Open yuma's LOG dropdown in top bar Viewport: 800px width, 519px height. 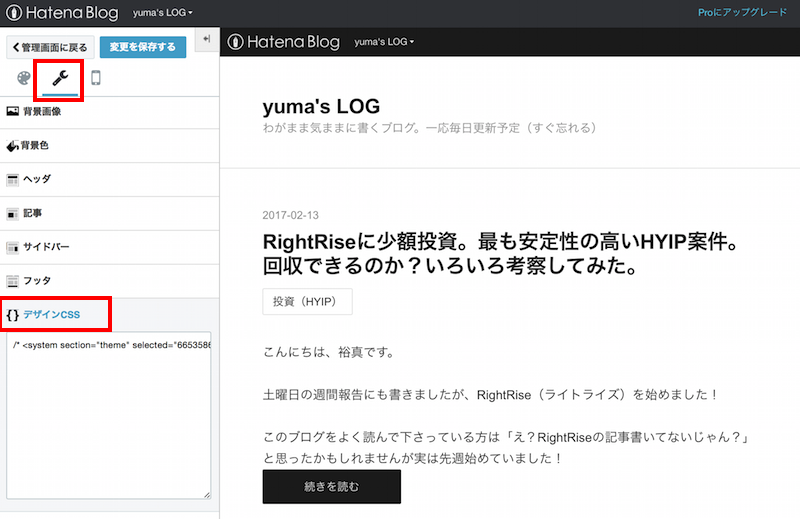coord(162,13)
